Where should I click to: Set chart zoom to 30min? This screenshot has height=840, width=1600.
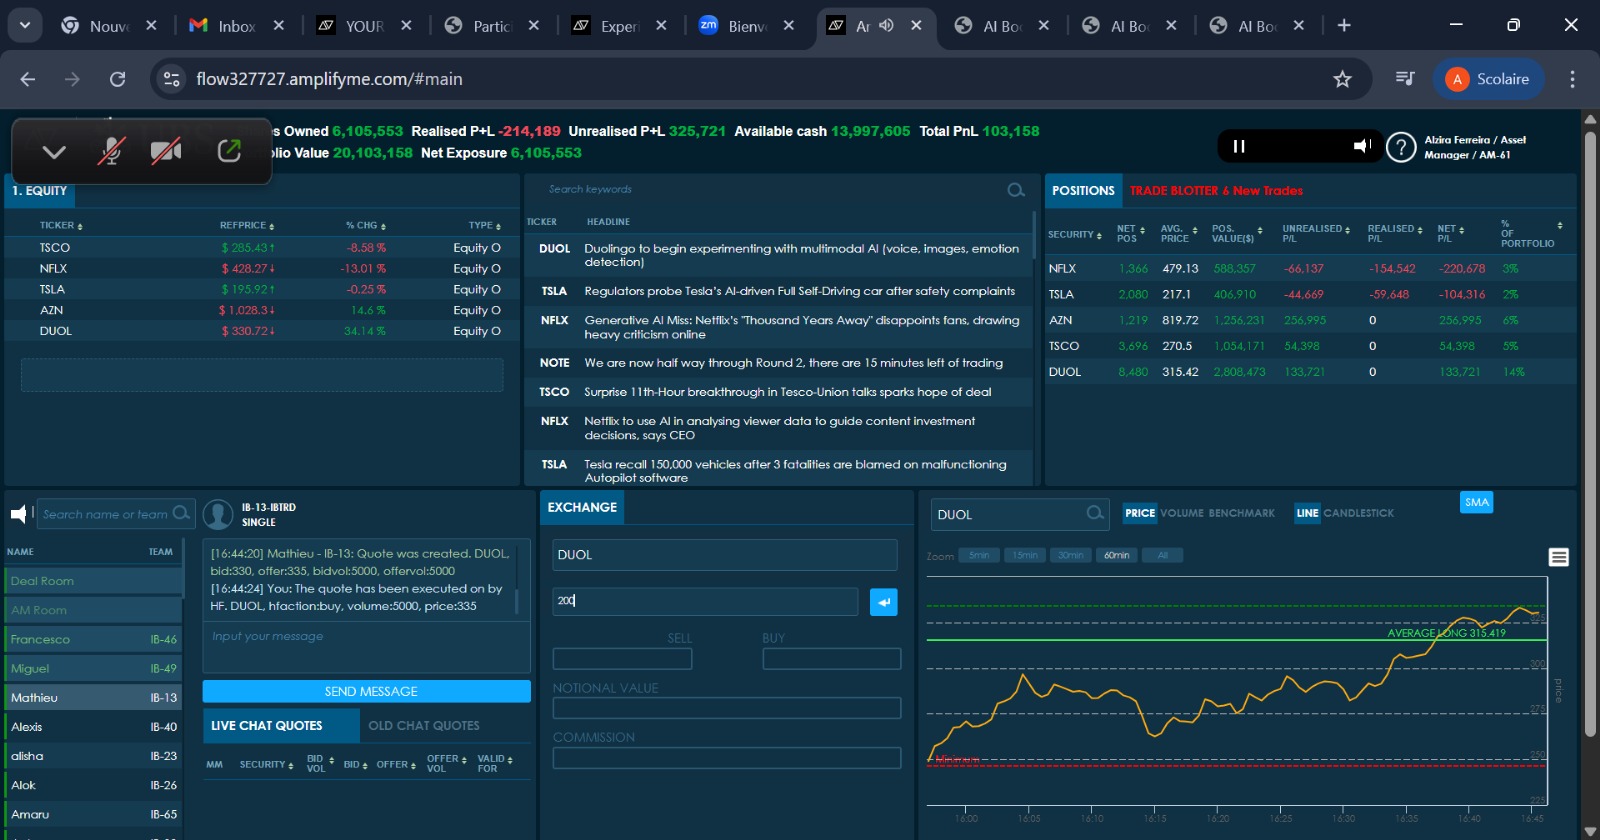(x=1071, y=555)
